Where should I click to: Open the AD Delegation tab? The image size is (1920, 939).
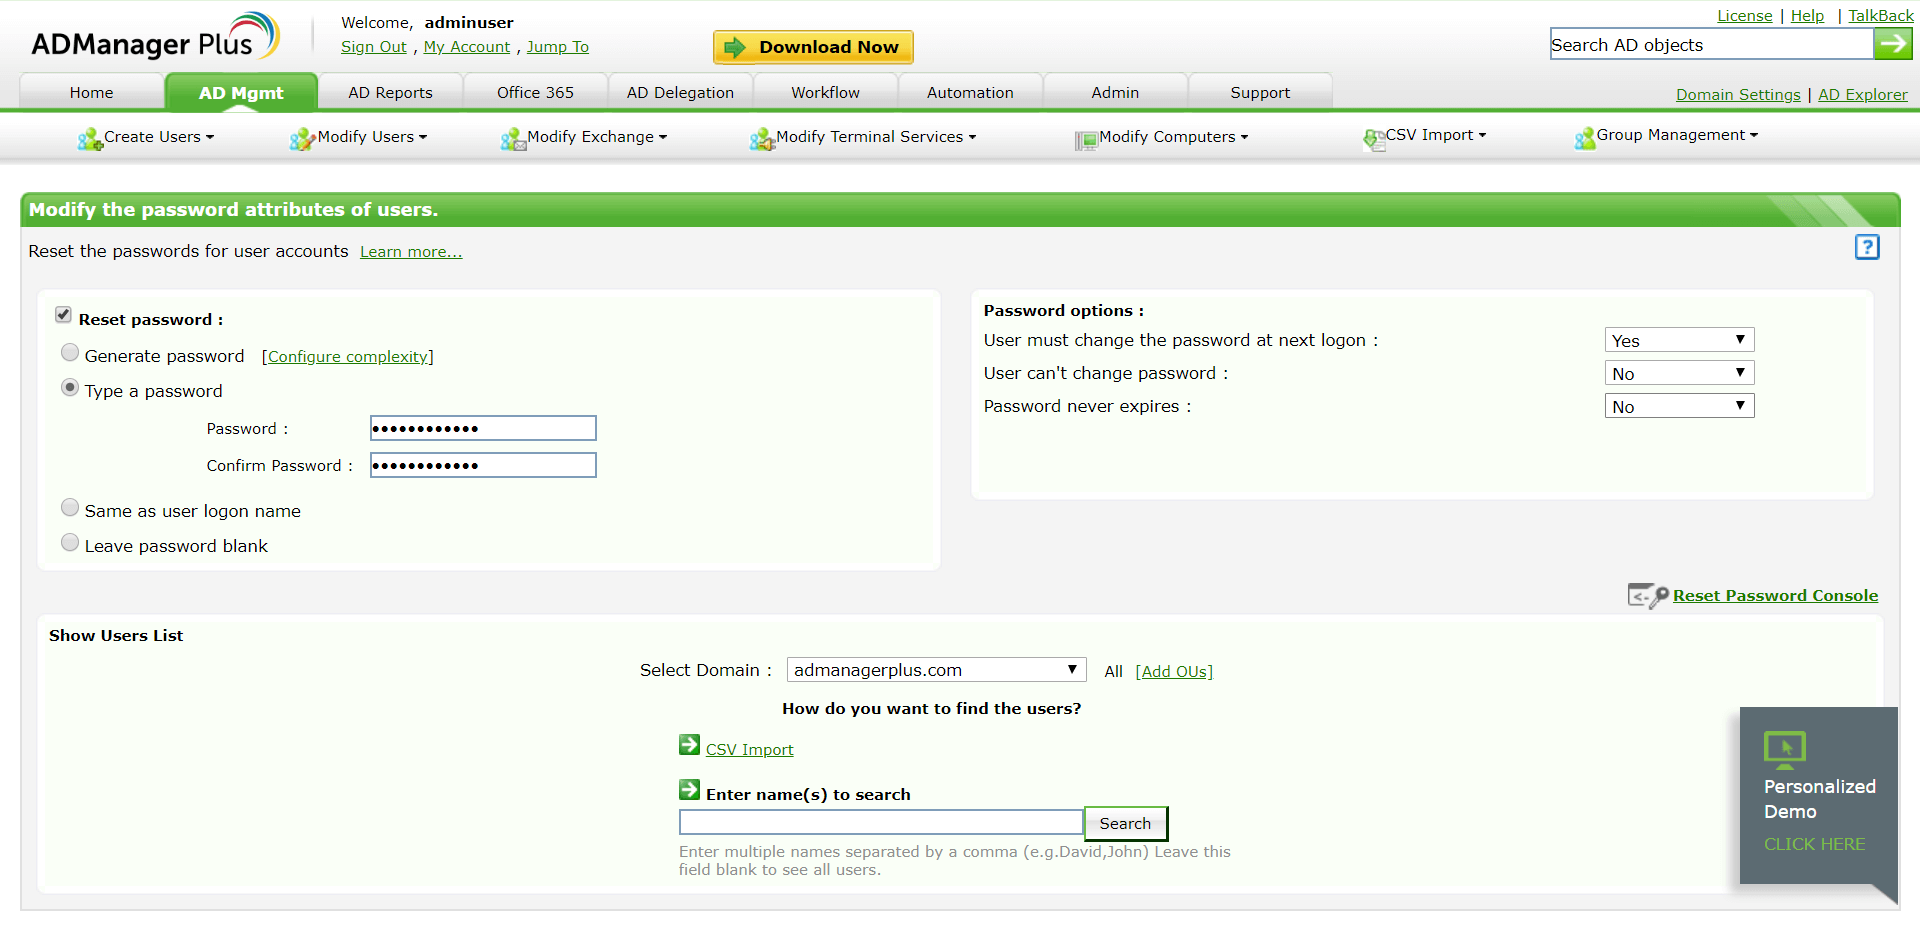coord(680,92)
